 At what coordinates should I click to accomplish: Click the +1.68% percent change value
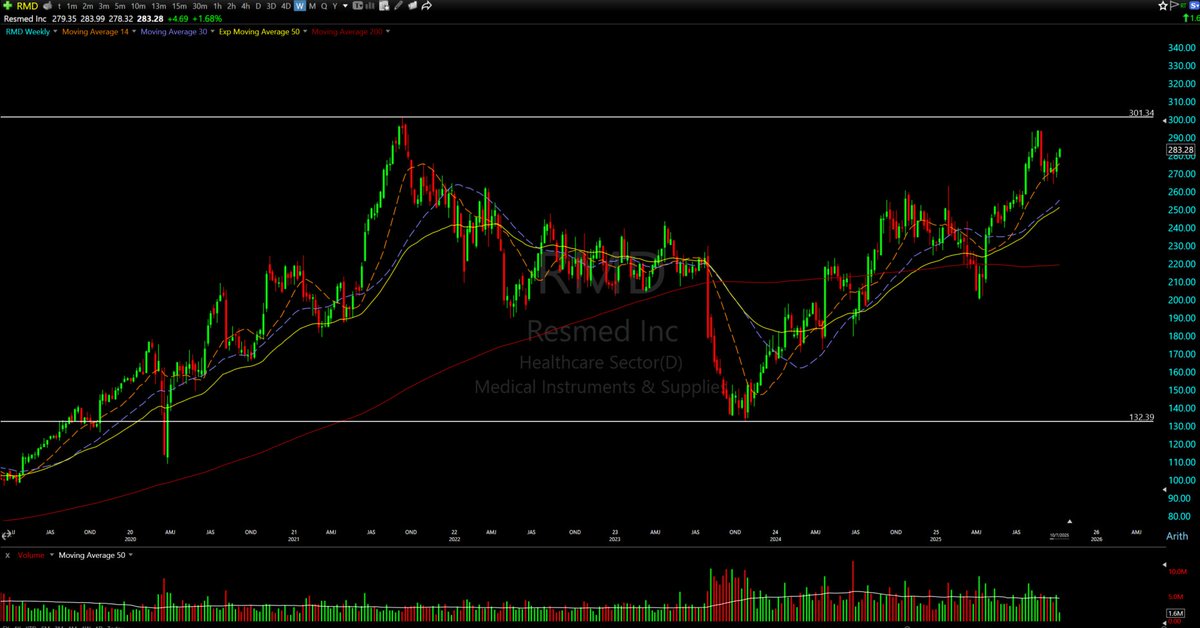(208, 18)
